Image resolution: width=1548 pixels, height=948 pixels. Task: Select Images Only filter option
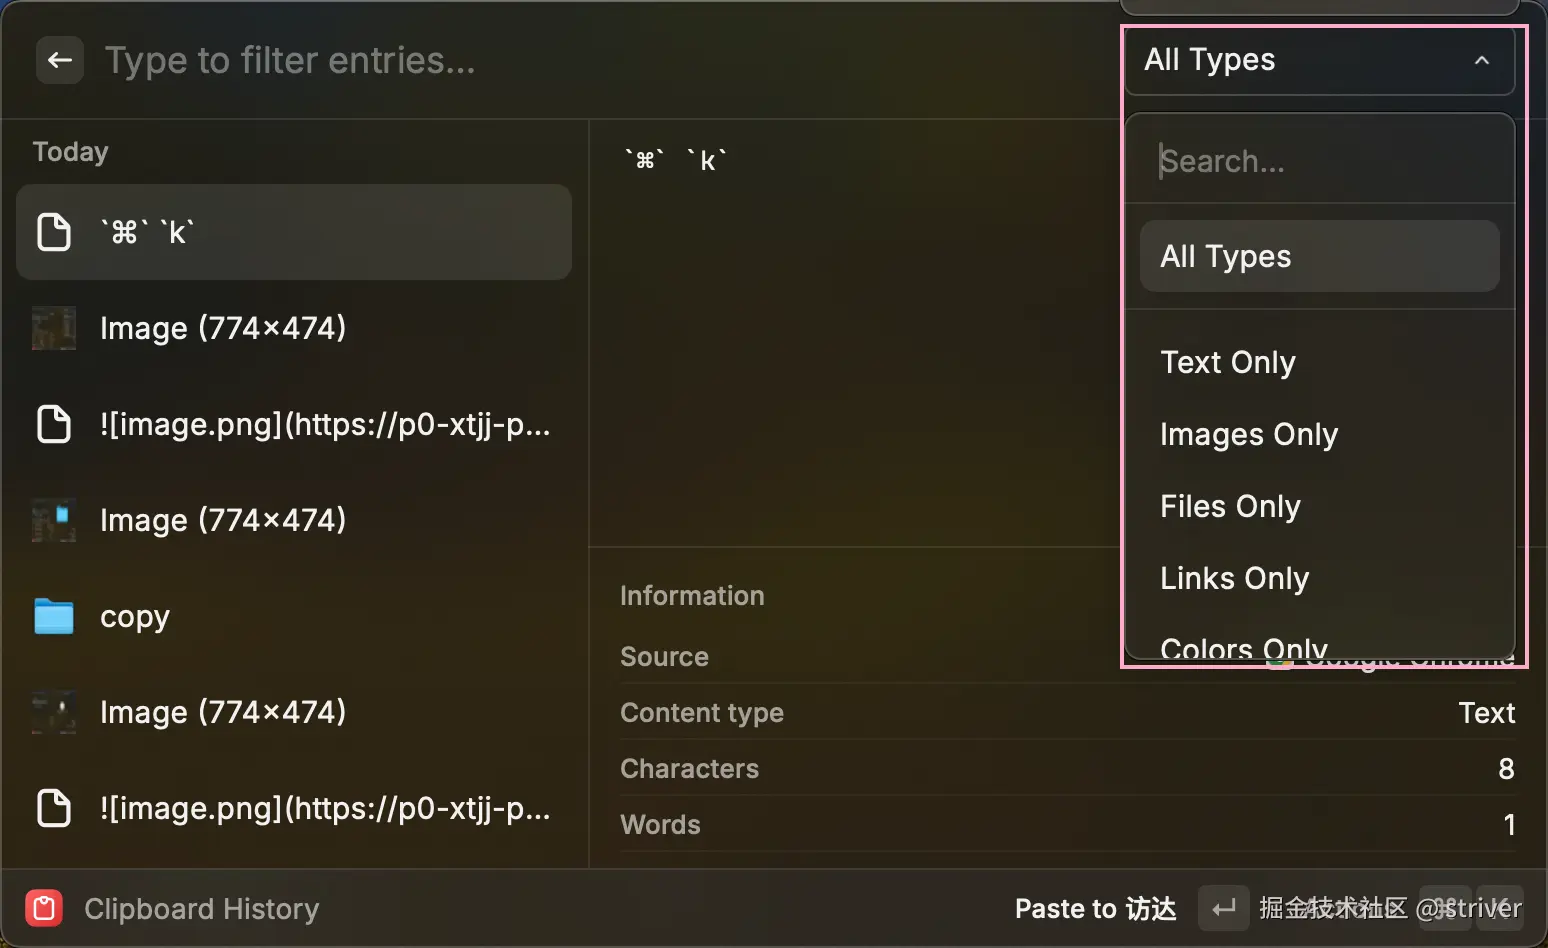pyautogui.click(x=1249, y=434)
